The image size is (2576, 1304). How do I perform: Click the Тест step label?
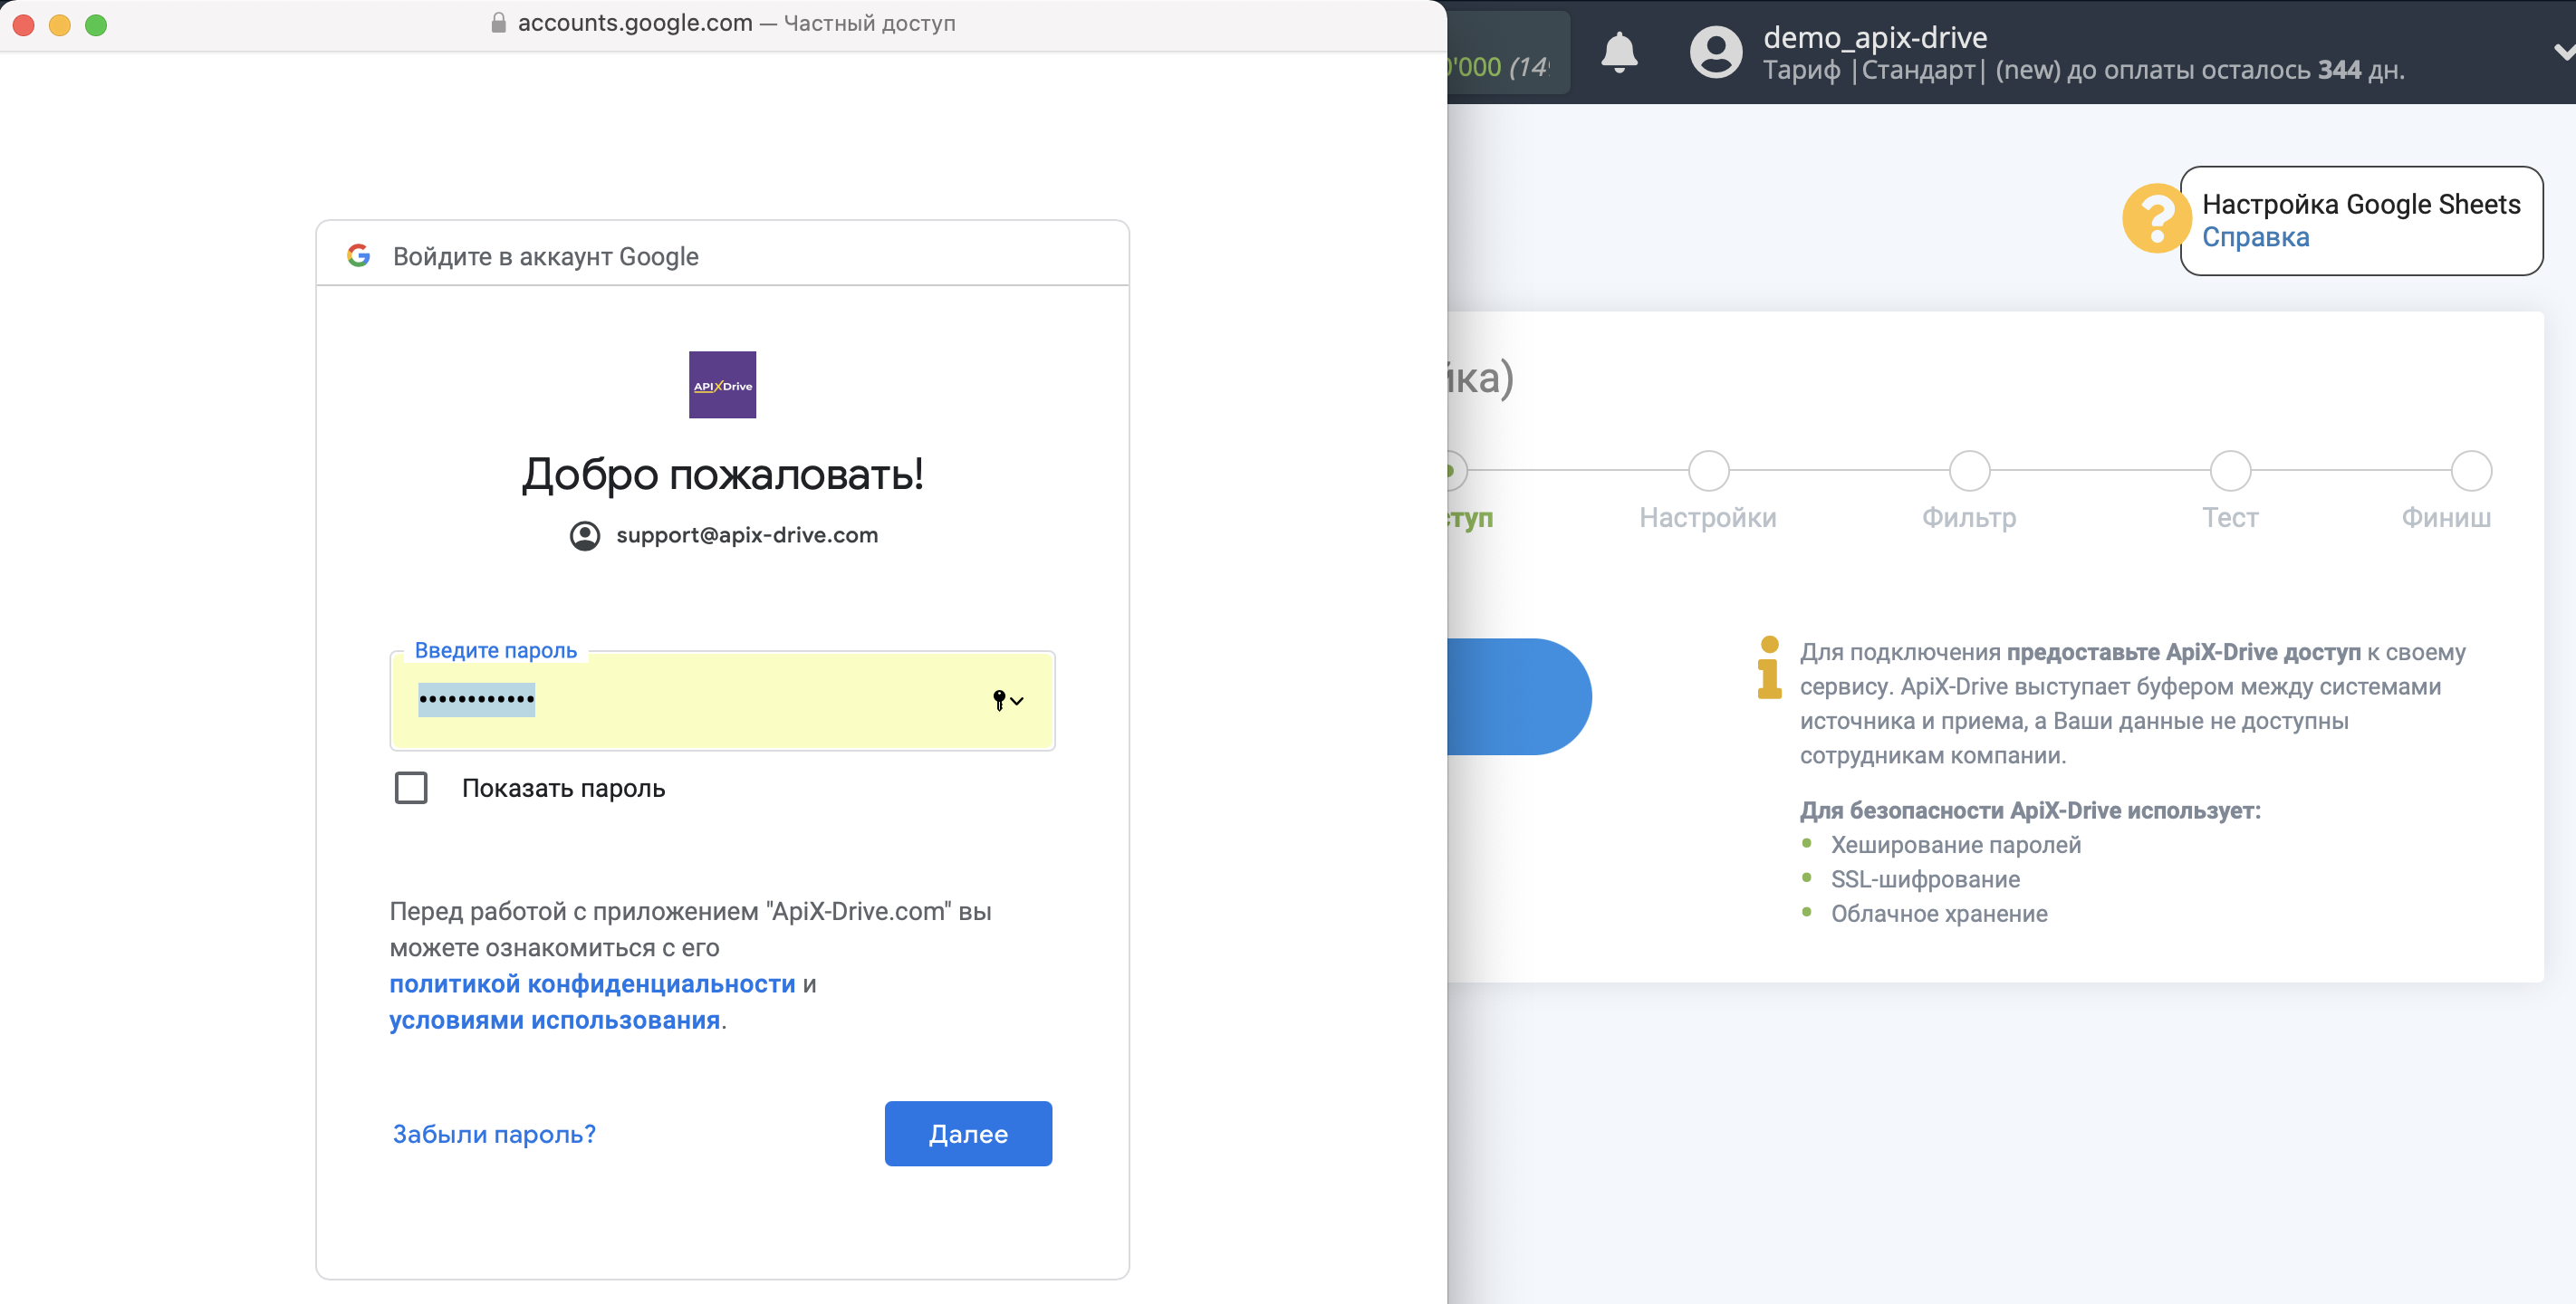click(2230, 518)
